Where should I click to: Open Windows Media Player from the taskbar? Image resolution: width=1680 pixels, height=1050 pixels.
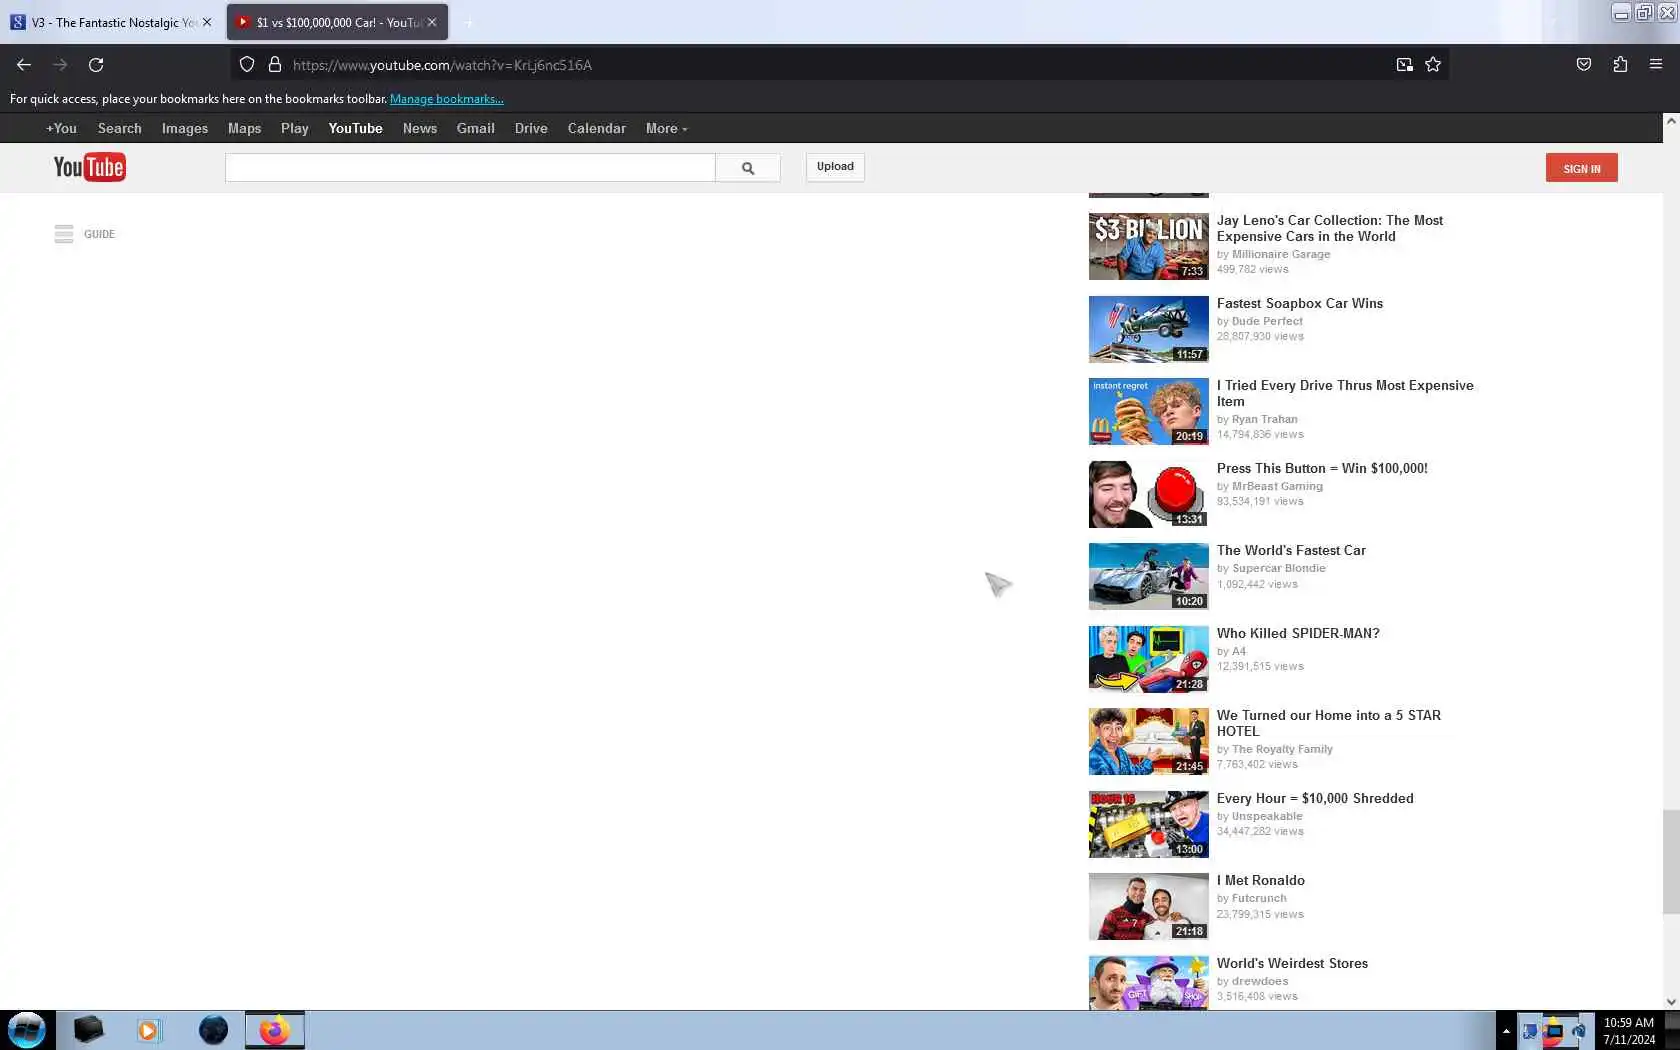coord(148,1030)
